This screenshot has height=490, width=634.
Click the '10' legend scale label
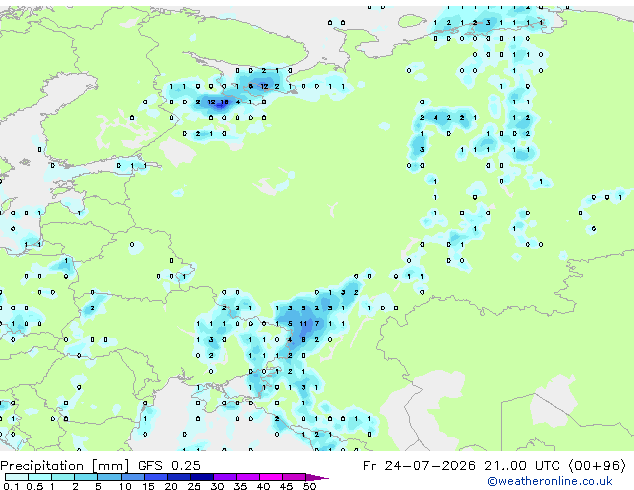click(125, 486)
